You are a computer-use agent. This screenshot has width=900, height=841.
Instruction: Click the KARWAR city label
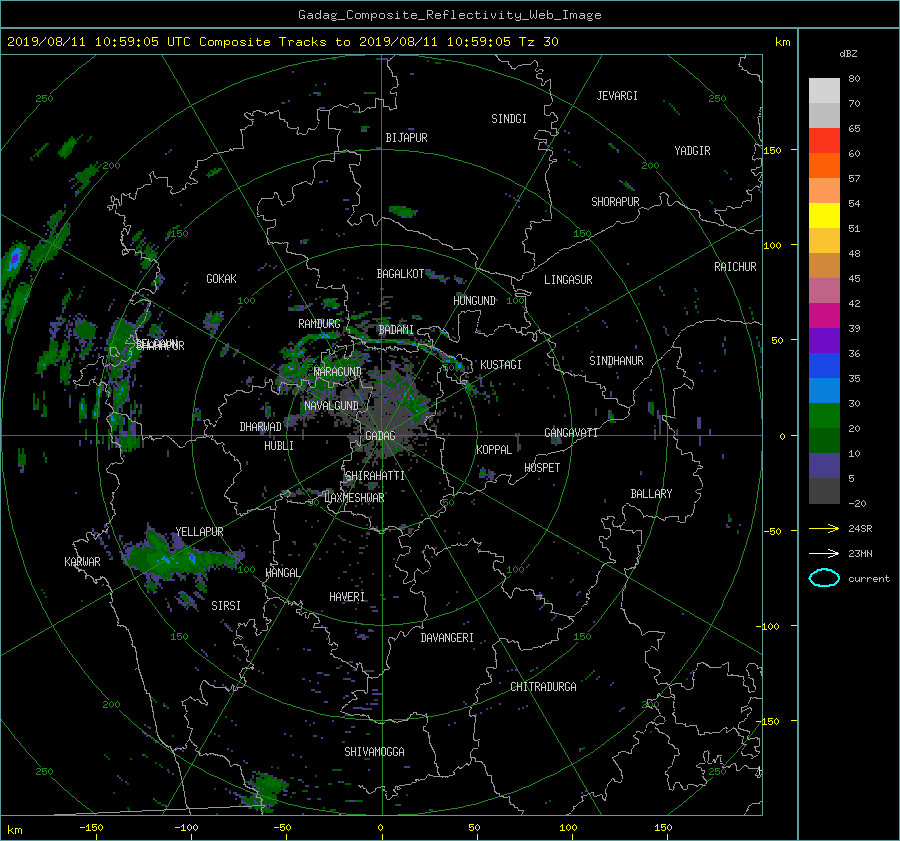click(82, 561)
